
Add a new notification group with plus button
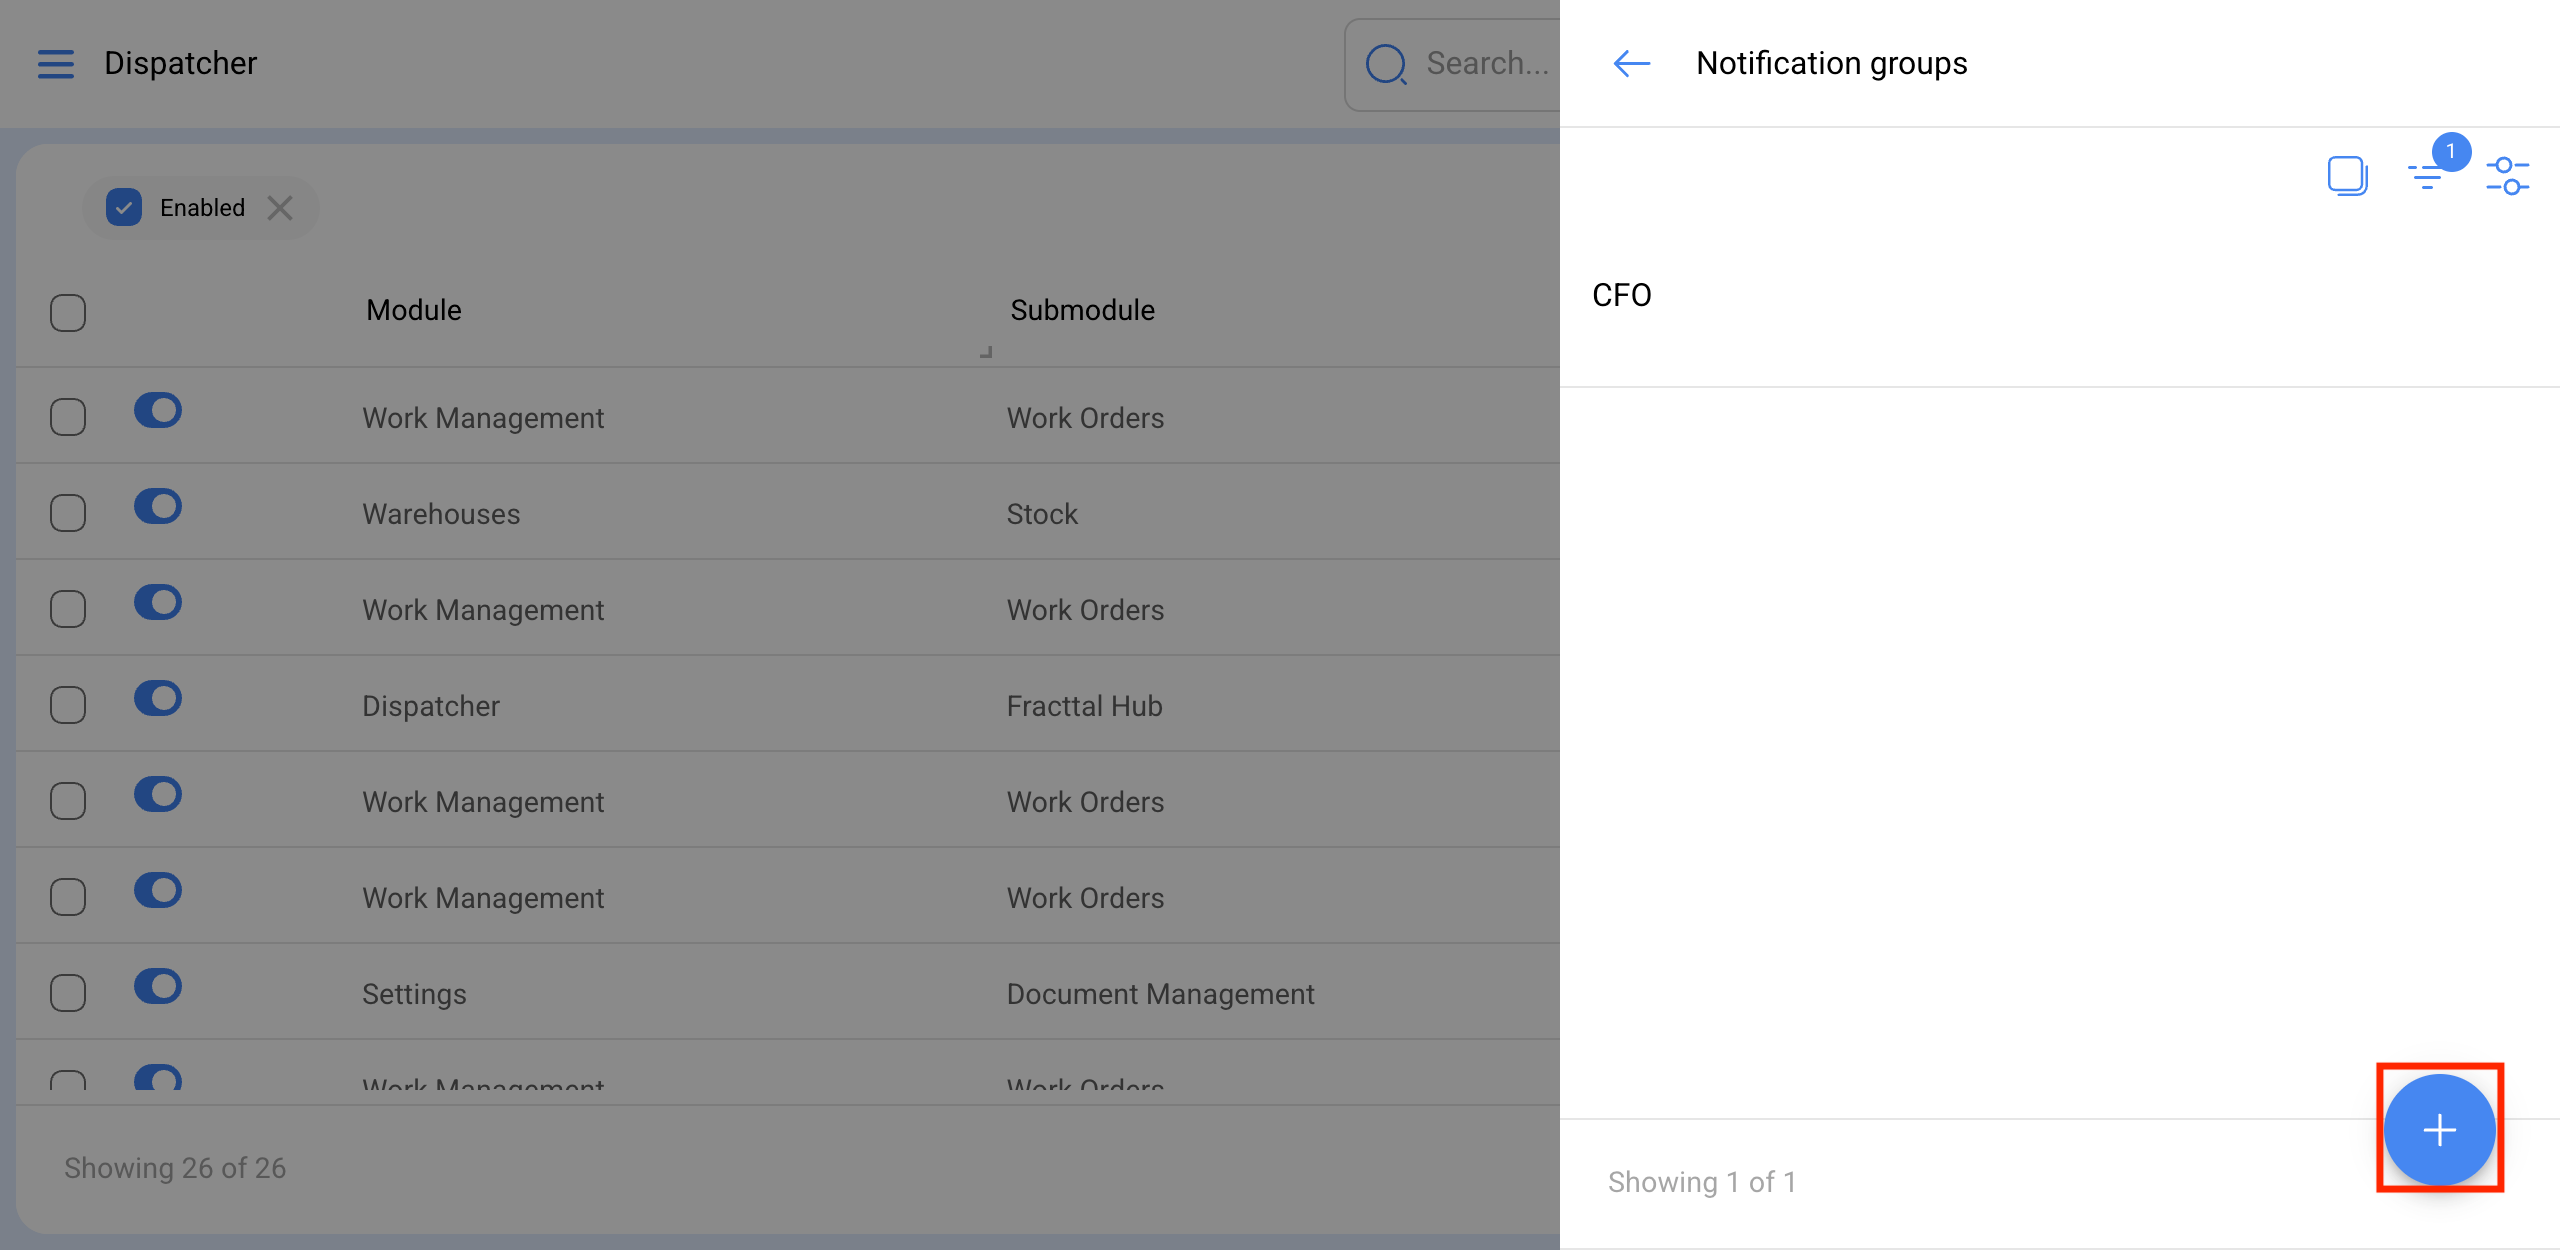2439,1129
